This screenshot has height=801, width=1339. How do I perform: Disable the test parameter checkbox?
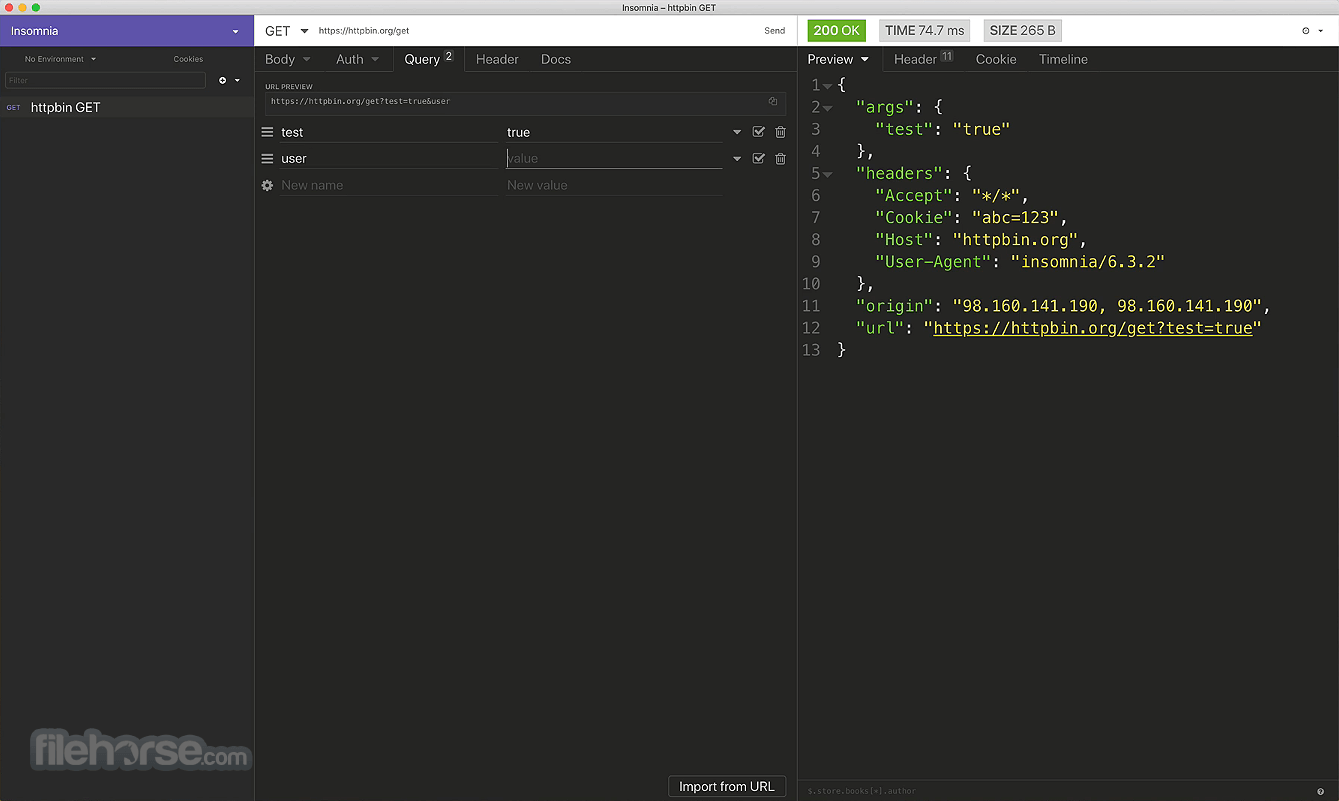[758, 132]
